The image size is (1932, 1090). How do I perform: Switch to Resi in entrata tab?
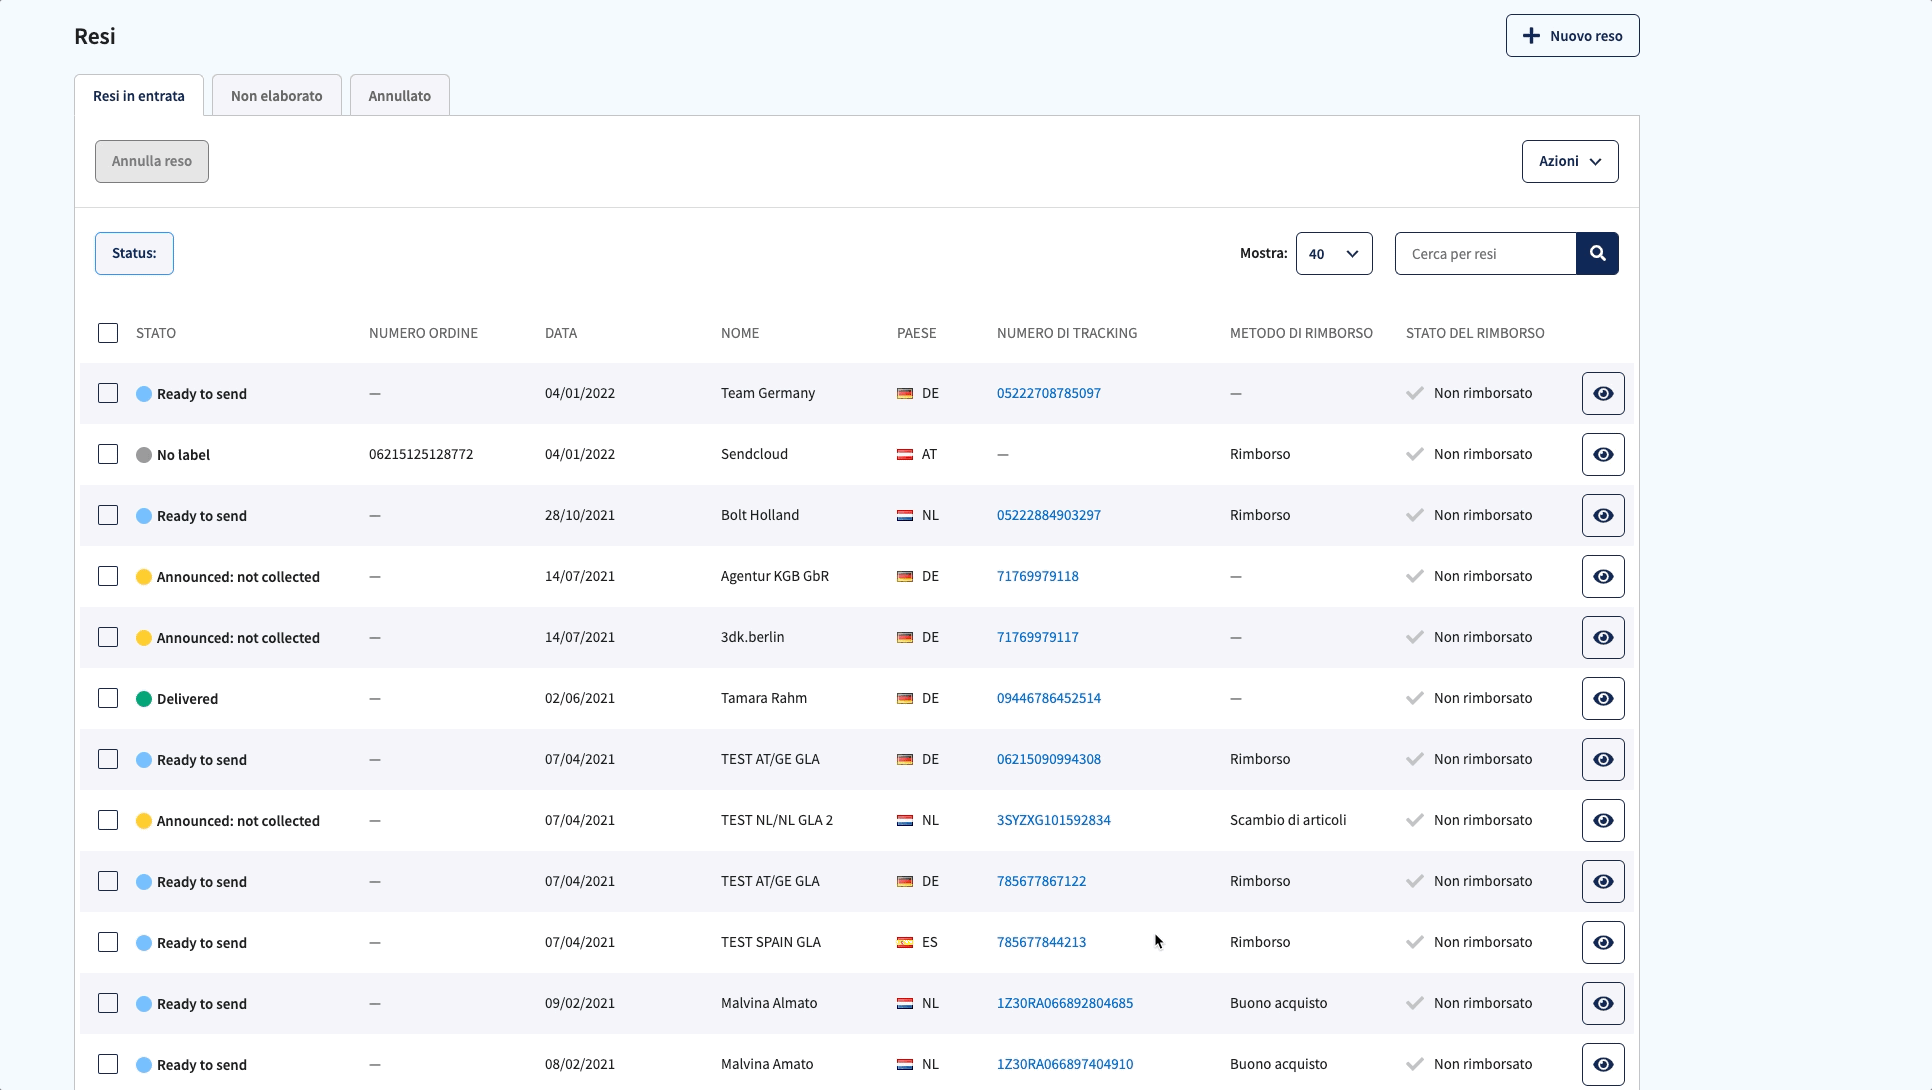point(139,96)
